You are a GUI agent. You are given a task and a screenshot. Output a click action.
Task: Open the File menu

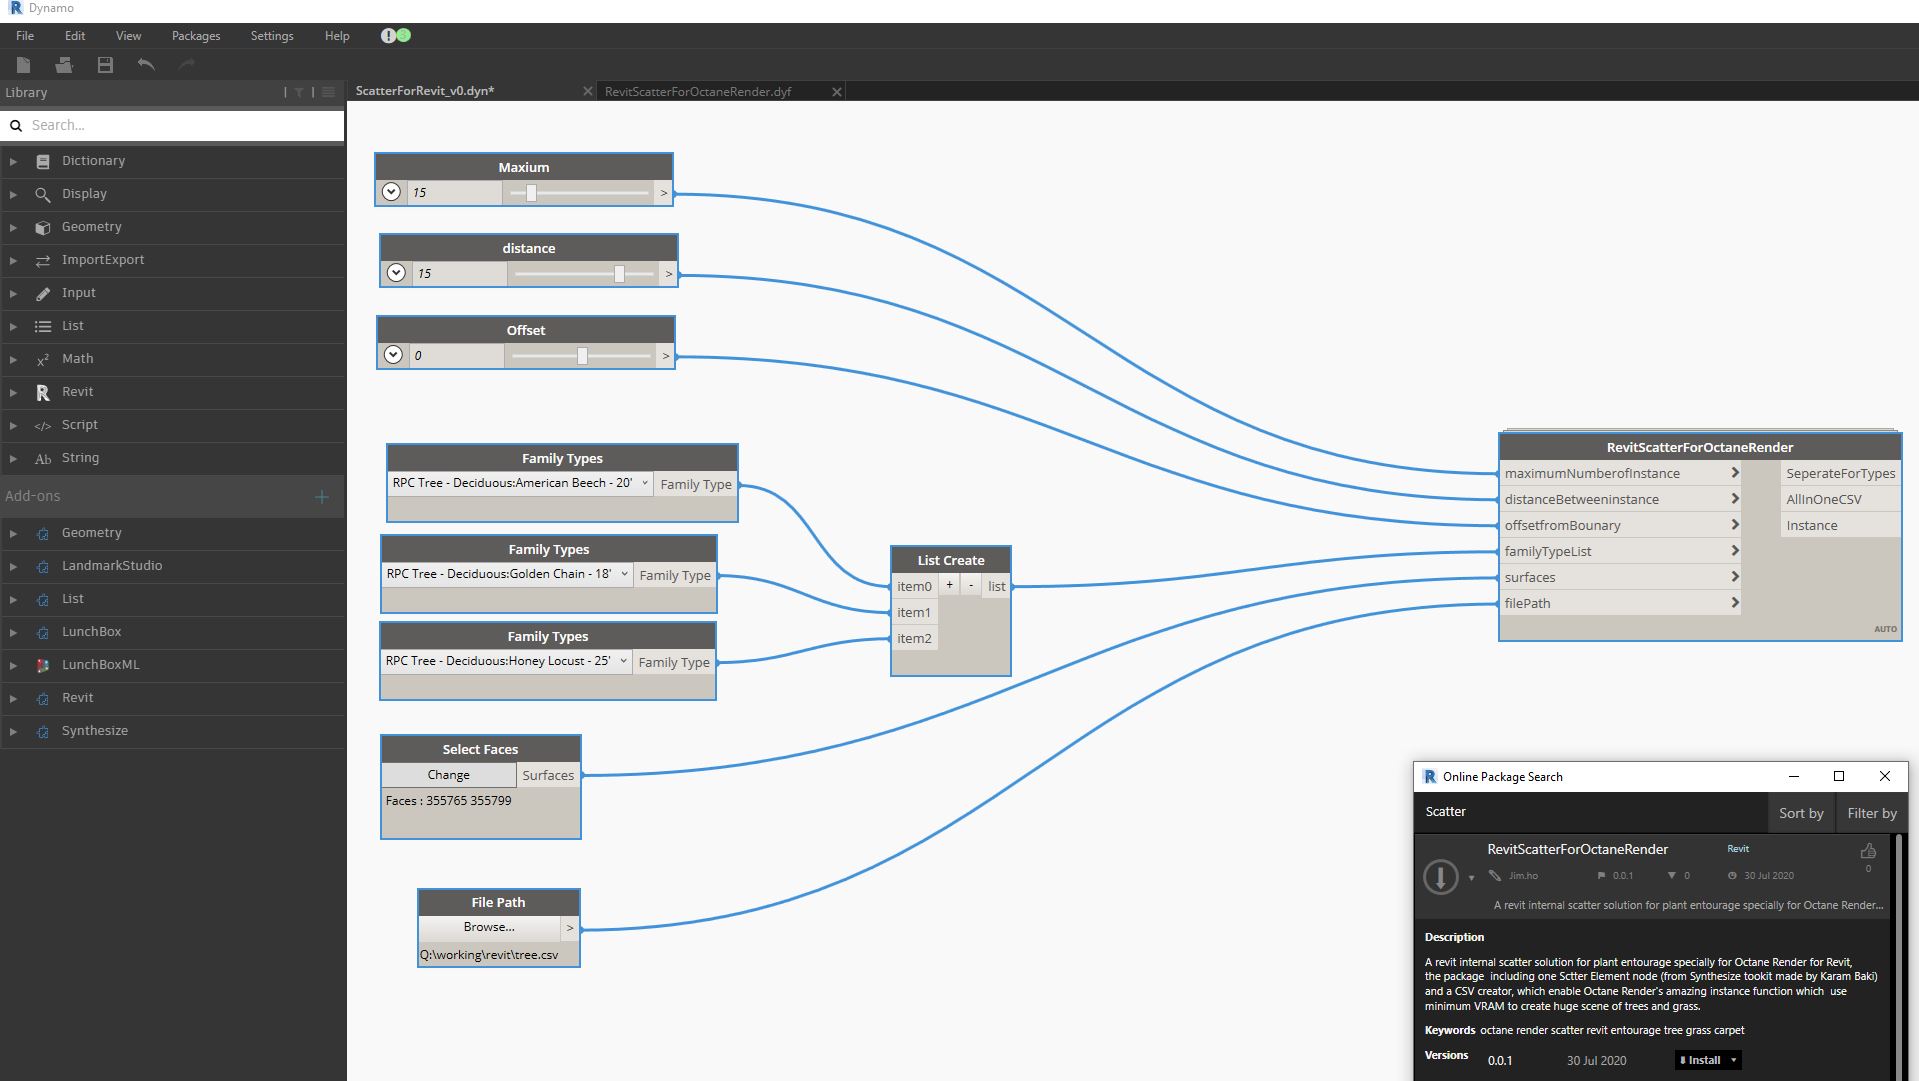[x=25, y=36]
